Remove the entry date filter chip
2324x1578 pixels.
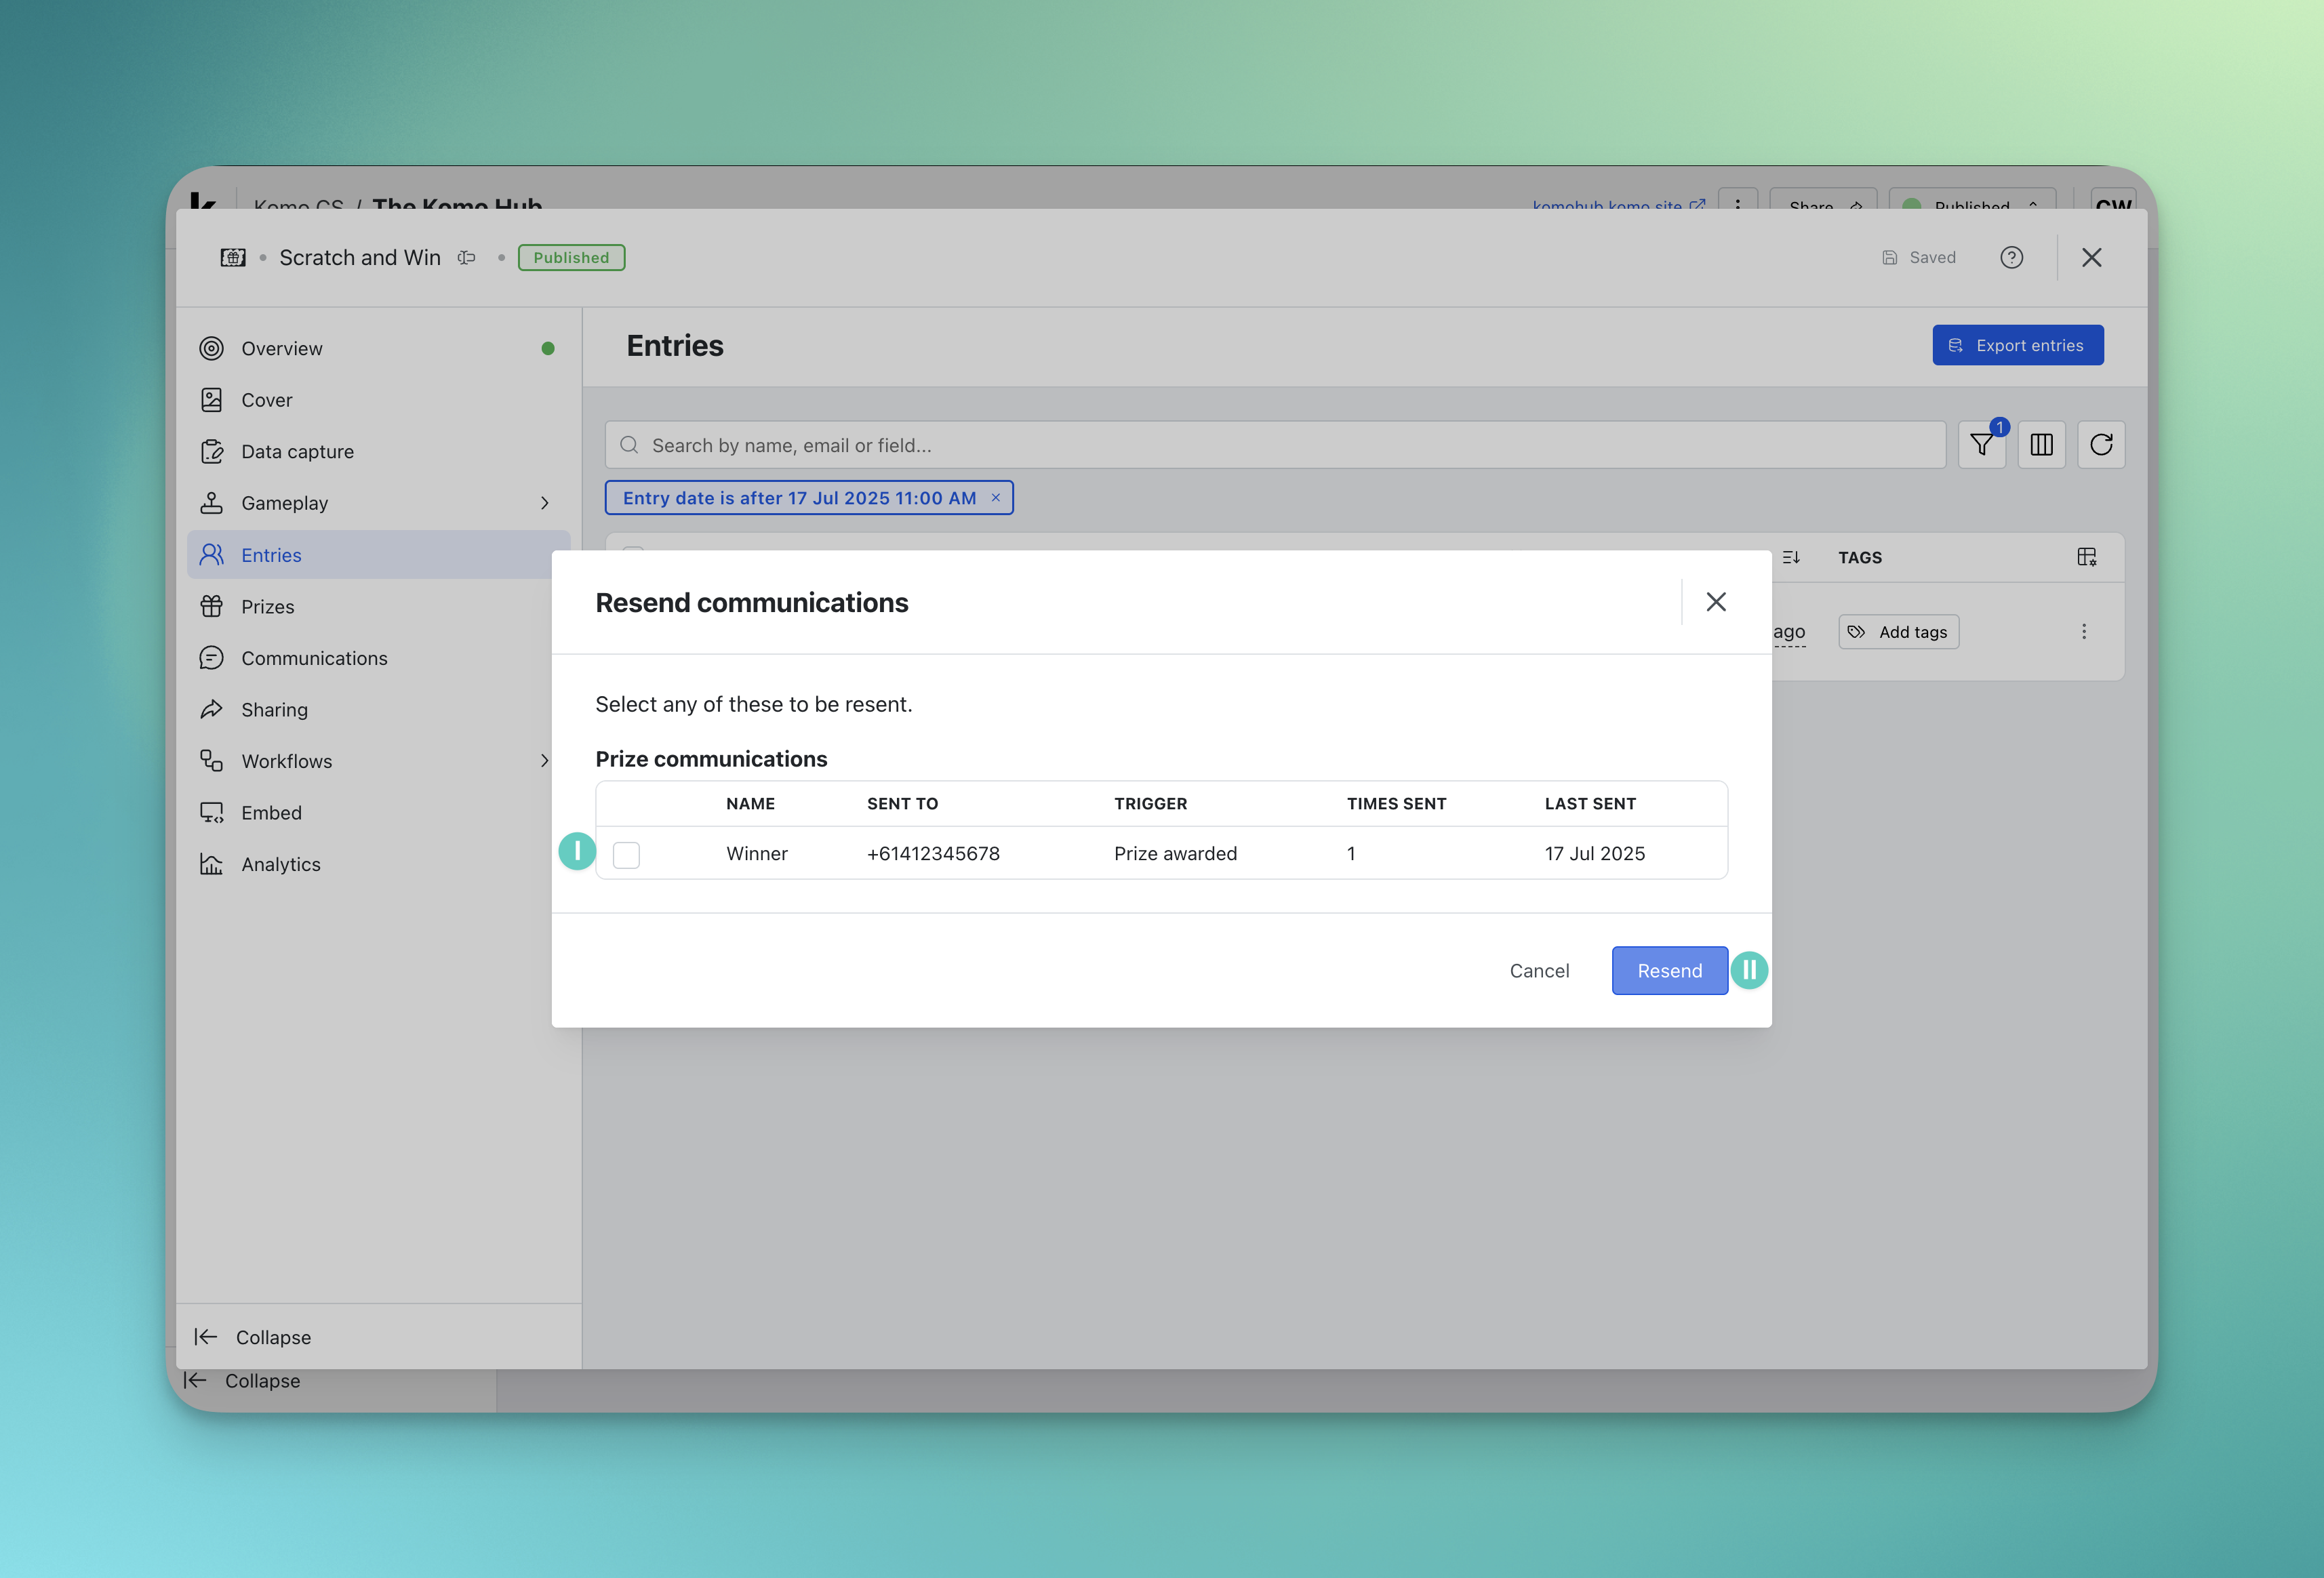(x=995, y=498)
